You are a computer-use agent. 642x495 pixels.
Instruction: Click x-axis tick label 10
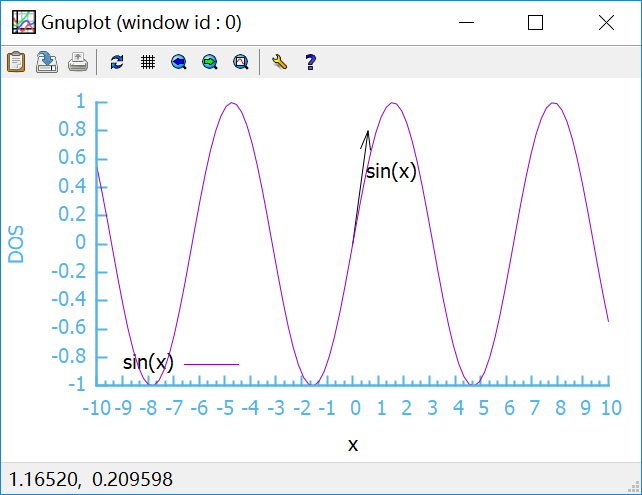[611, 408]
